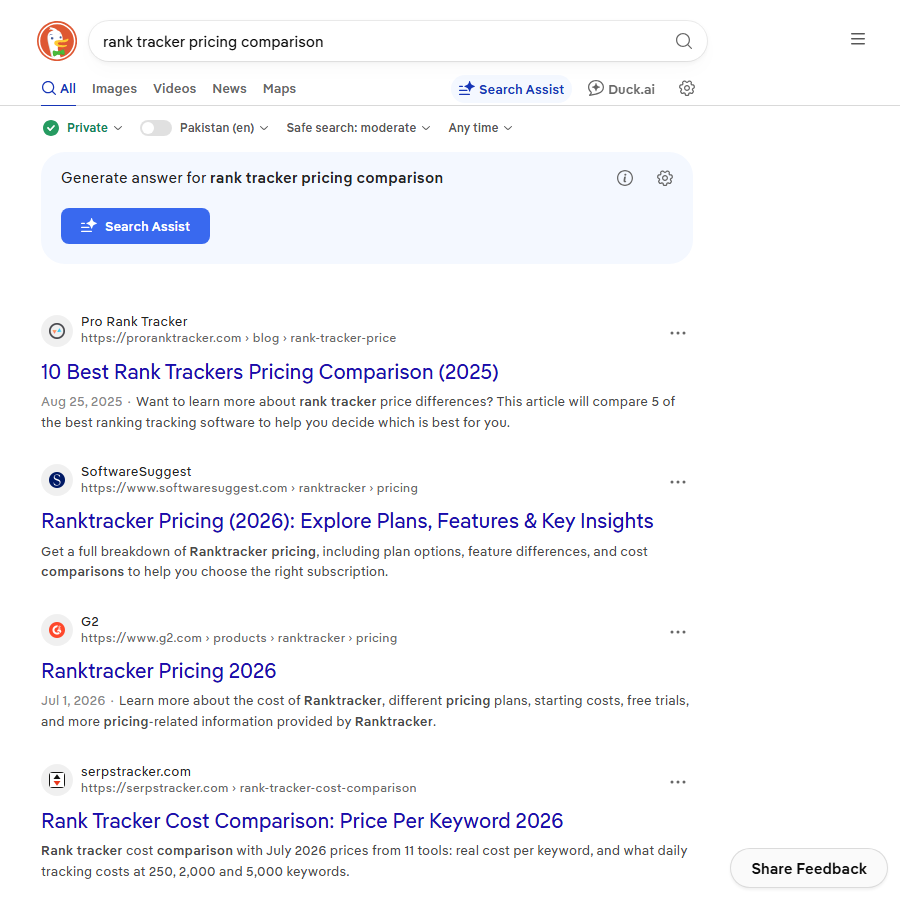Click the softwaresuggest.com URL breadcrumb
The height and width of the screenshot is (900, 900).
[249, 488]
